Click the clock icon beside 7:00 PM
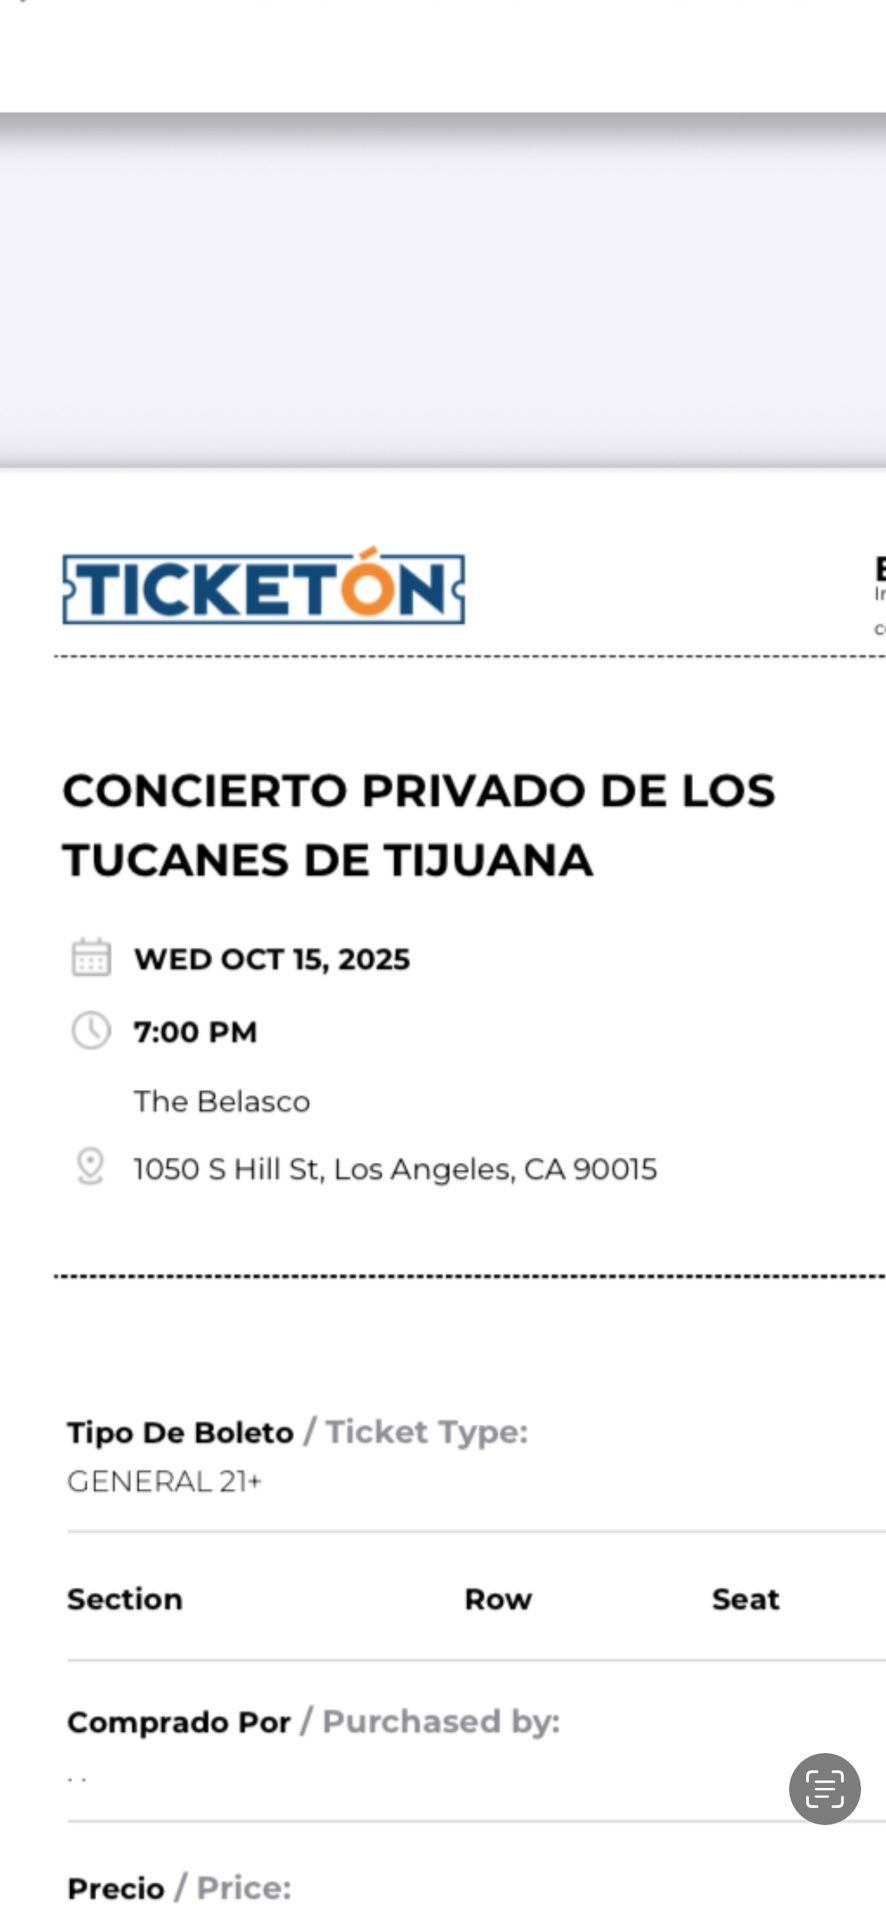This screenshot has height=1920, width=886. 91,1030
